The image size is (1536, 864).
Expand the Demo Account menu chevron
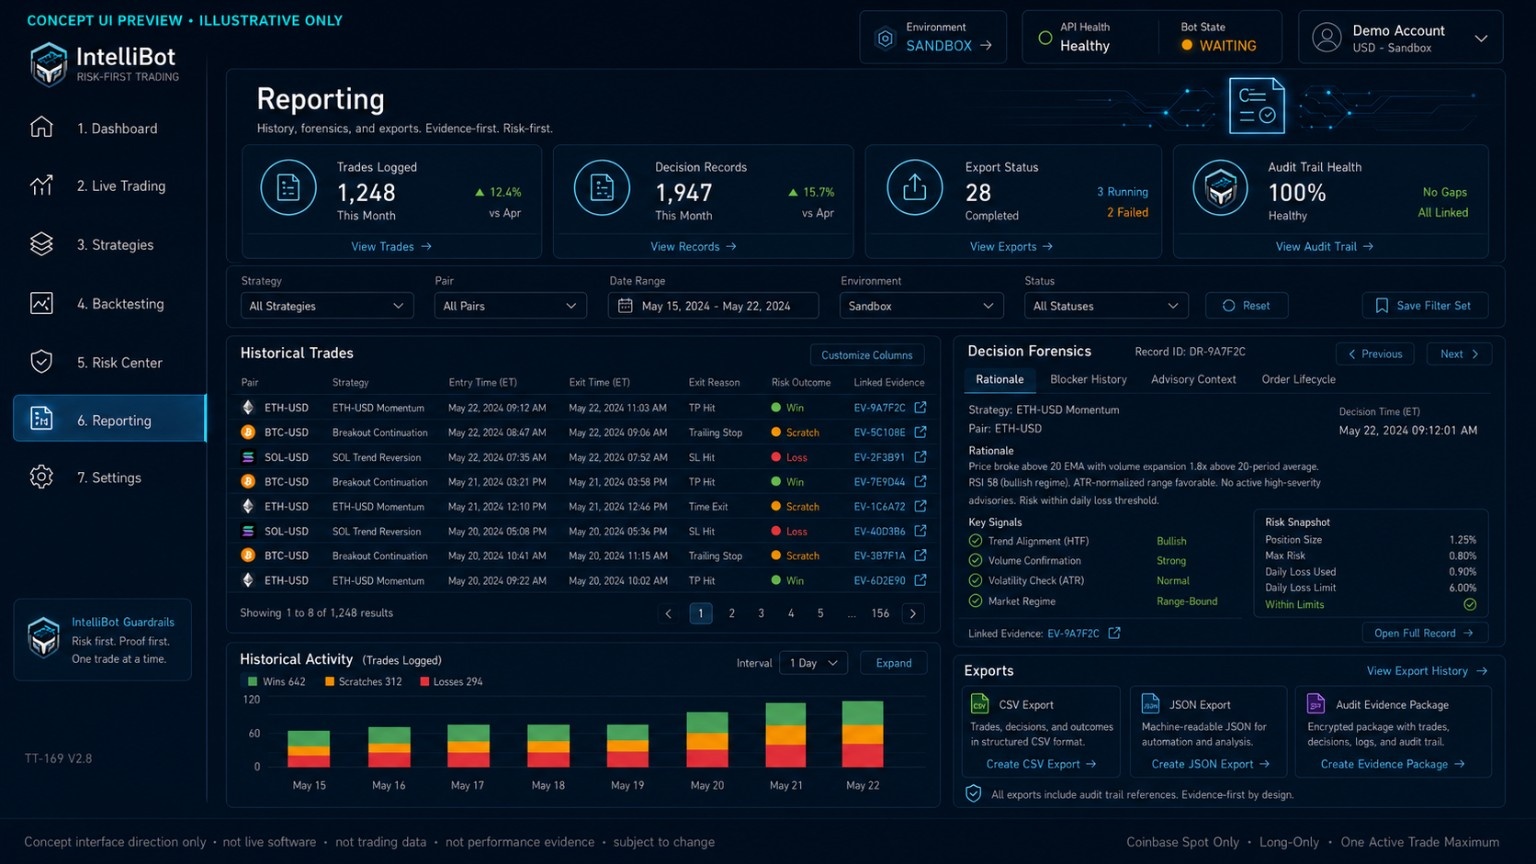(x=1481, y=38)
